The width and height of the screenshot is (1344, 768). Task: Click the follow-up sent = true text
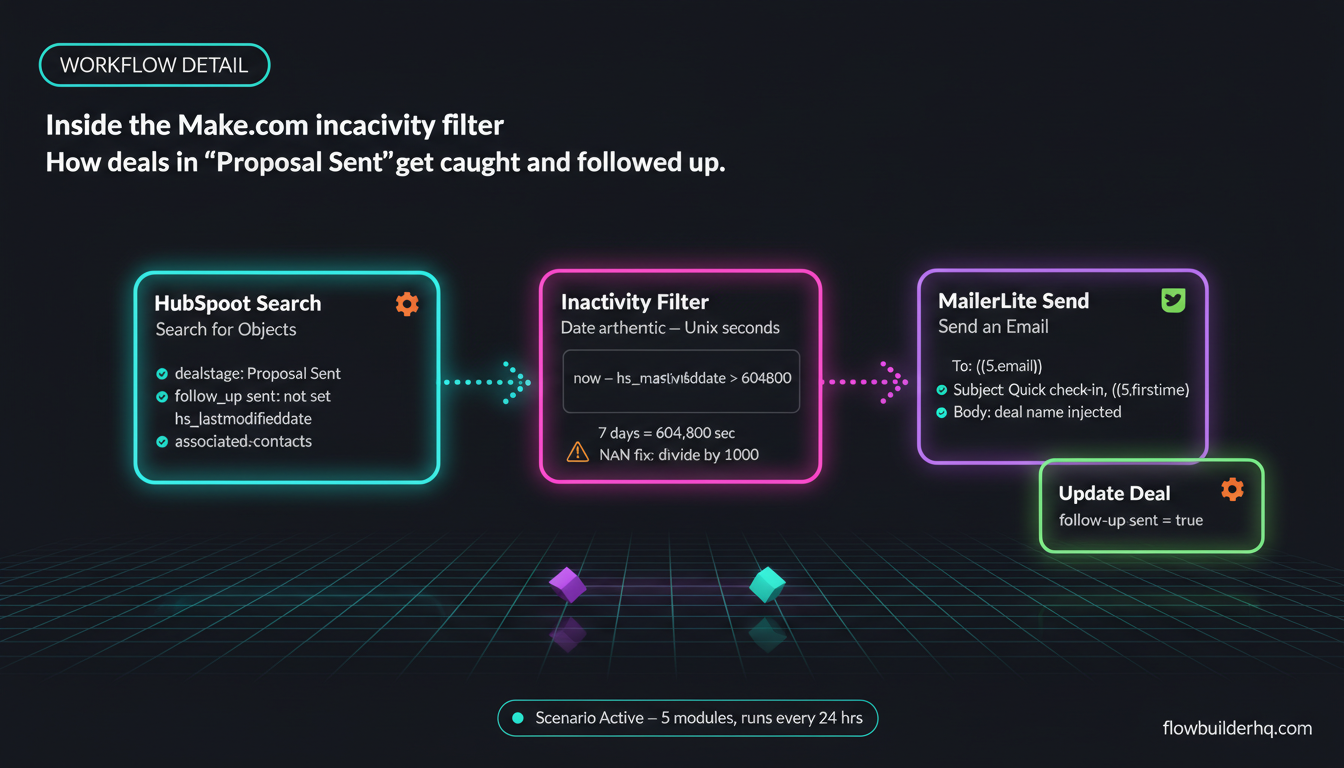[1131, 520]
